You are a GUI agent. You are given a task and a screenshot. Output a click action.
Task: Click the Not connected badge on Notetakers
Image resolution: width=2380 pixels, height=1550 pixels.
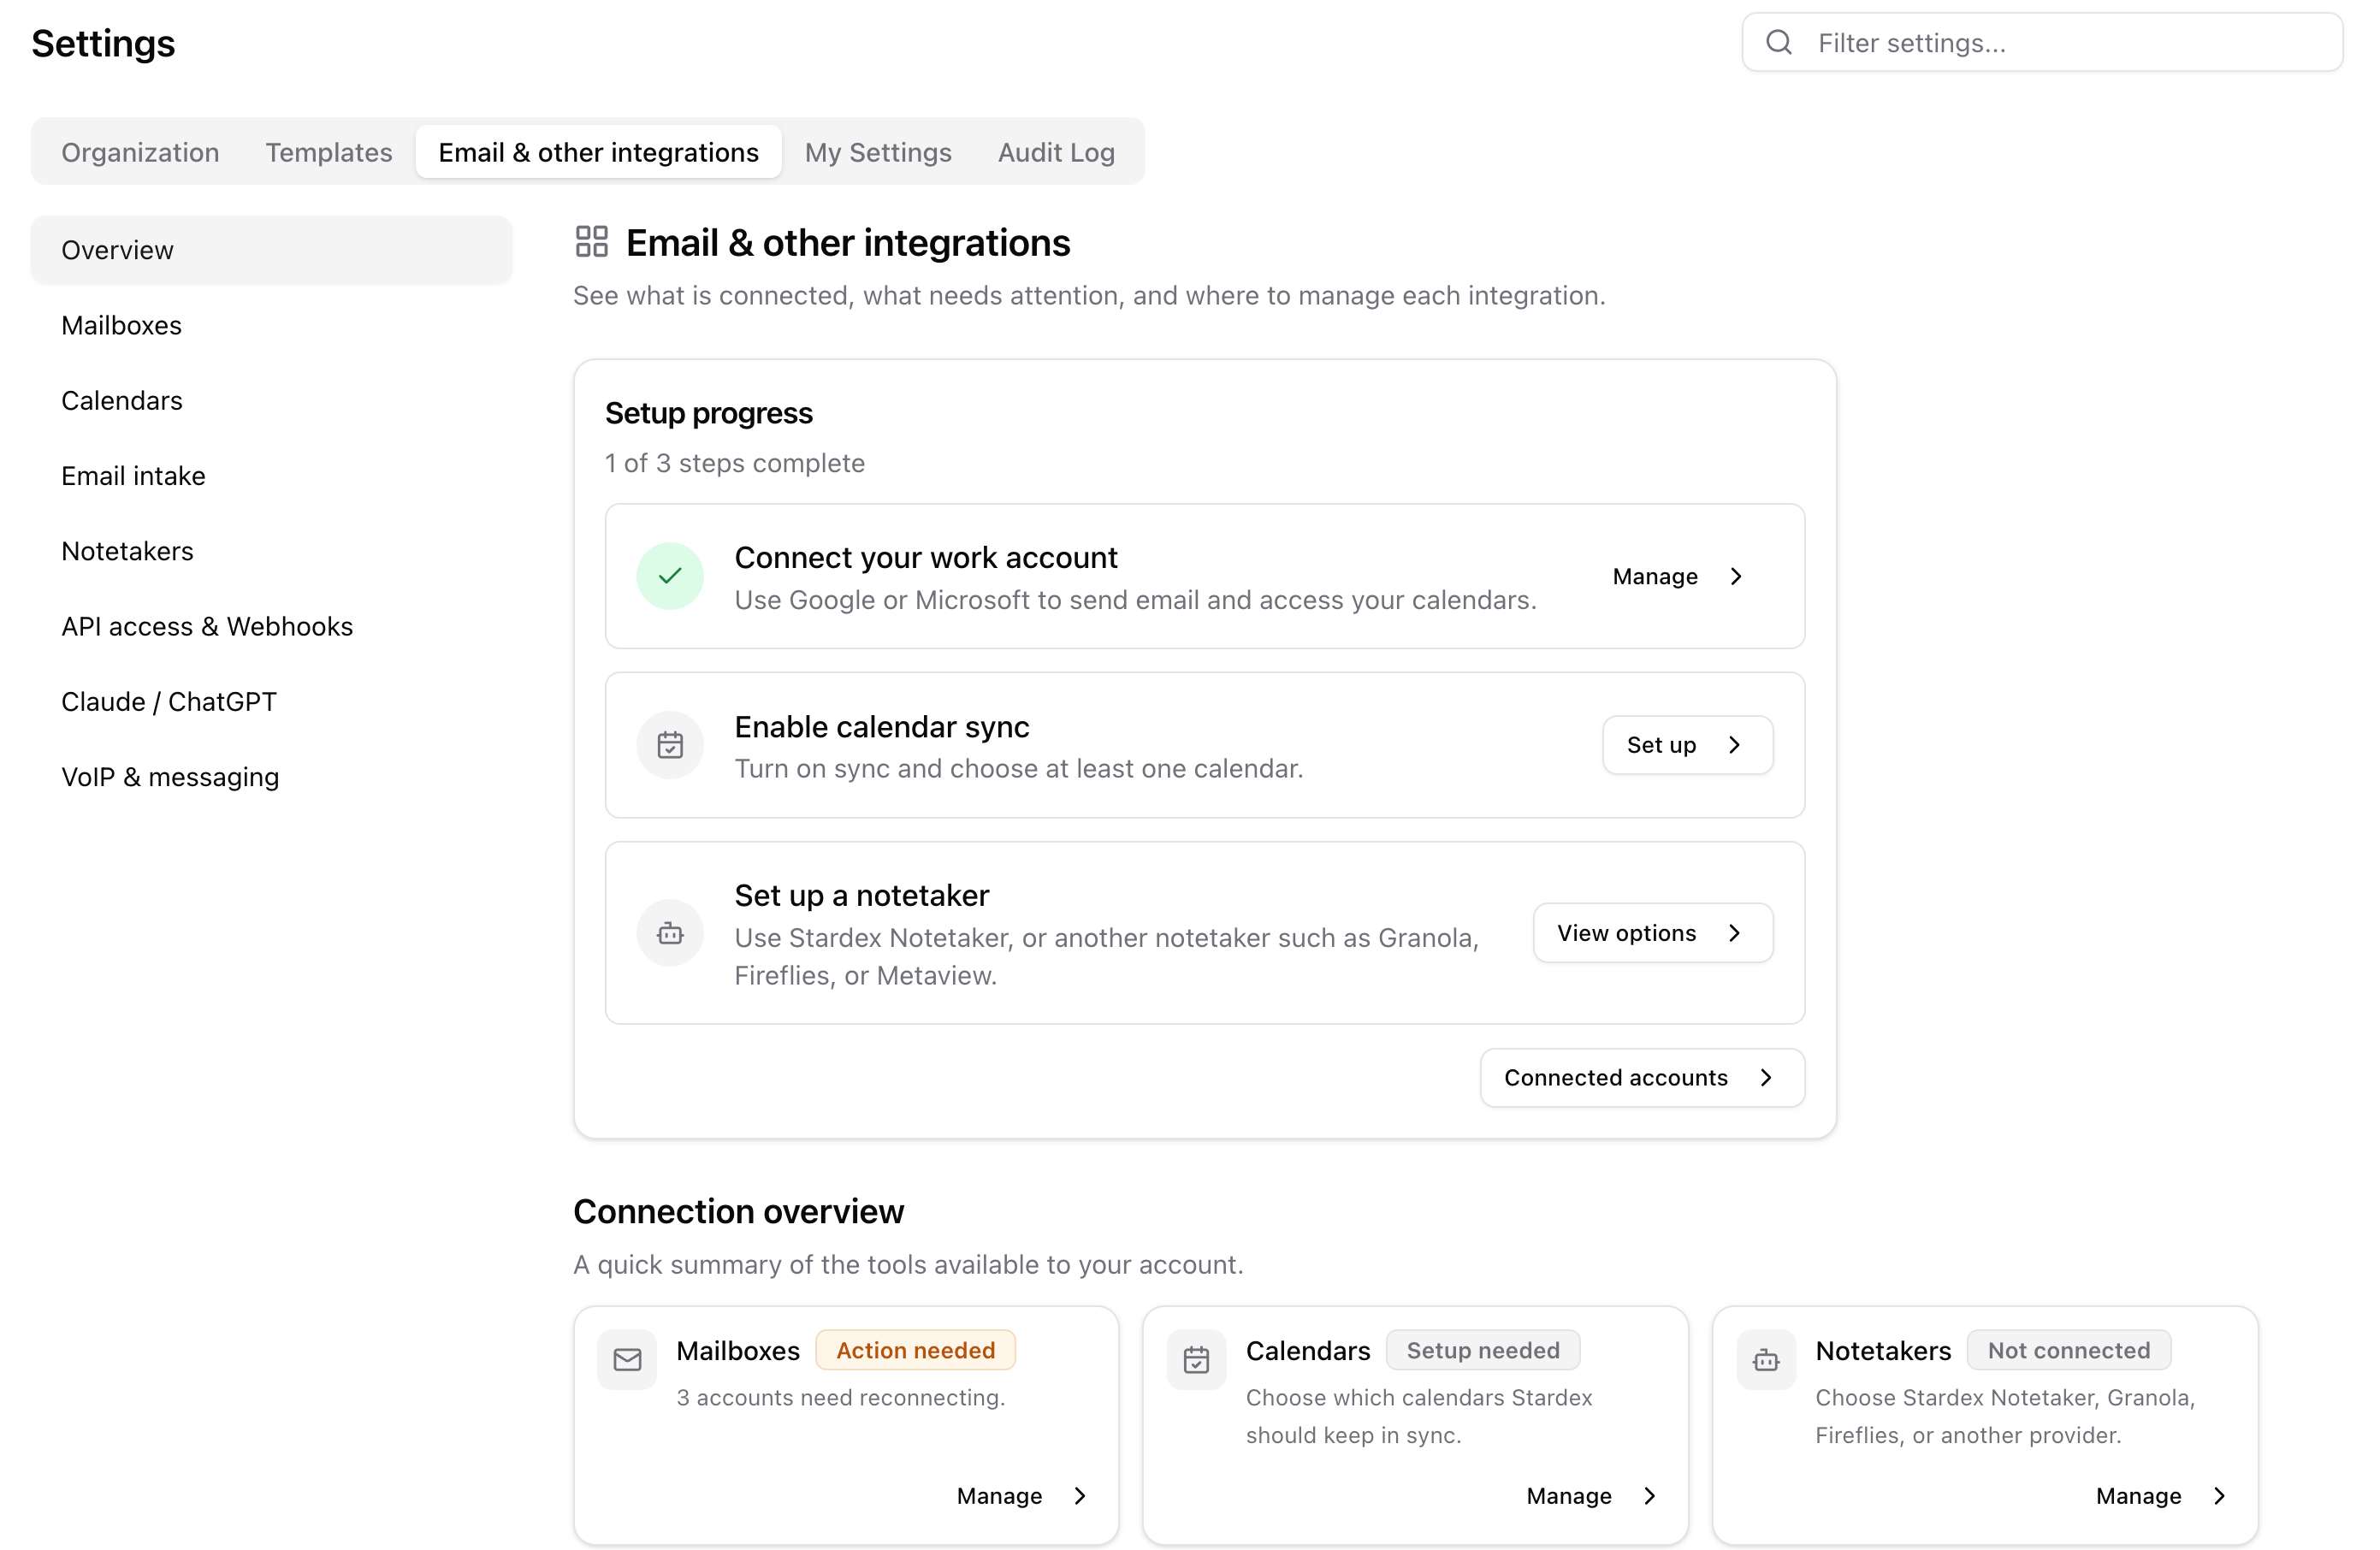2068,1350
